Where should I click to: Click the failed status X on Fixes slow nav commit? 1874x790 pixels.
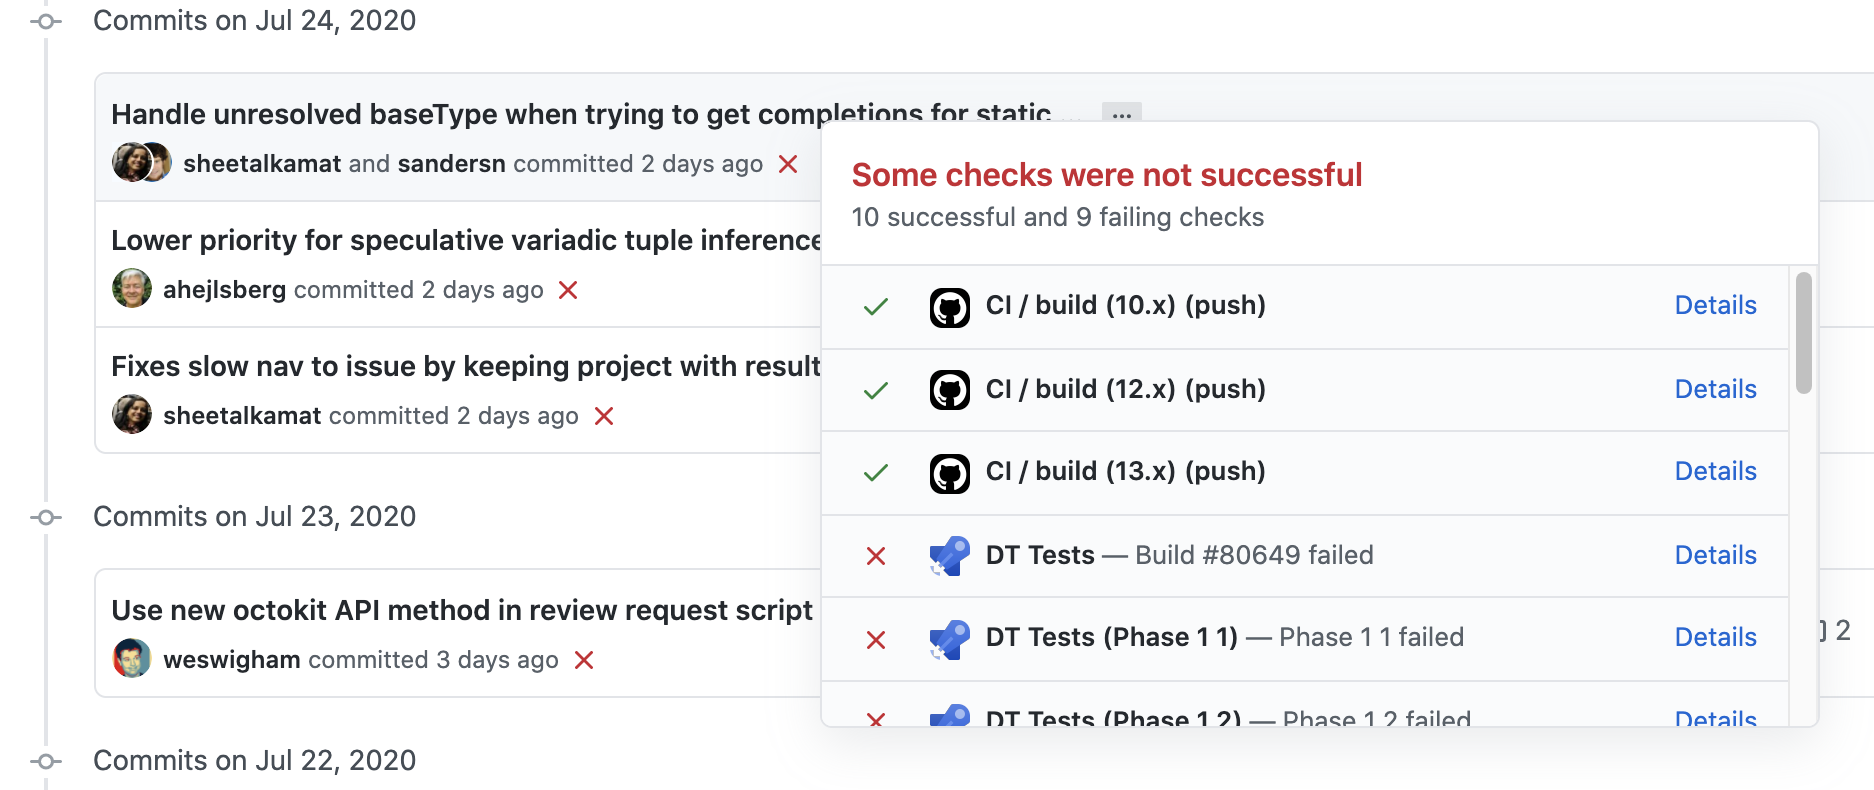(604, 416)
